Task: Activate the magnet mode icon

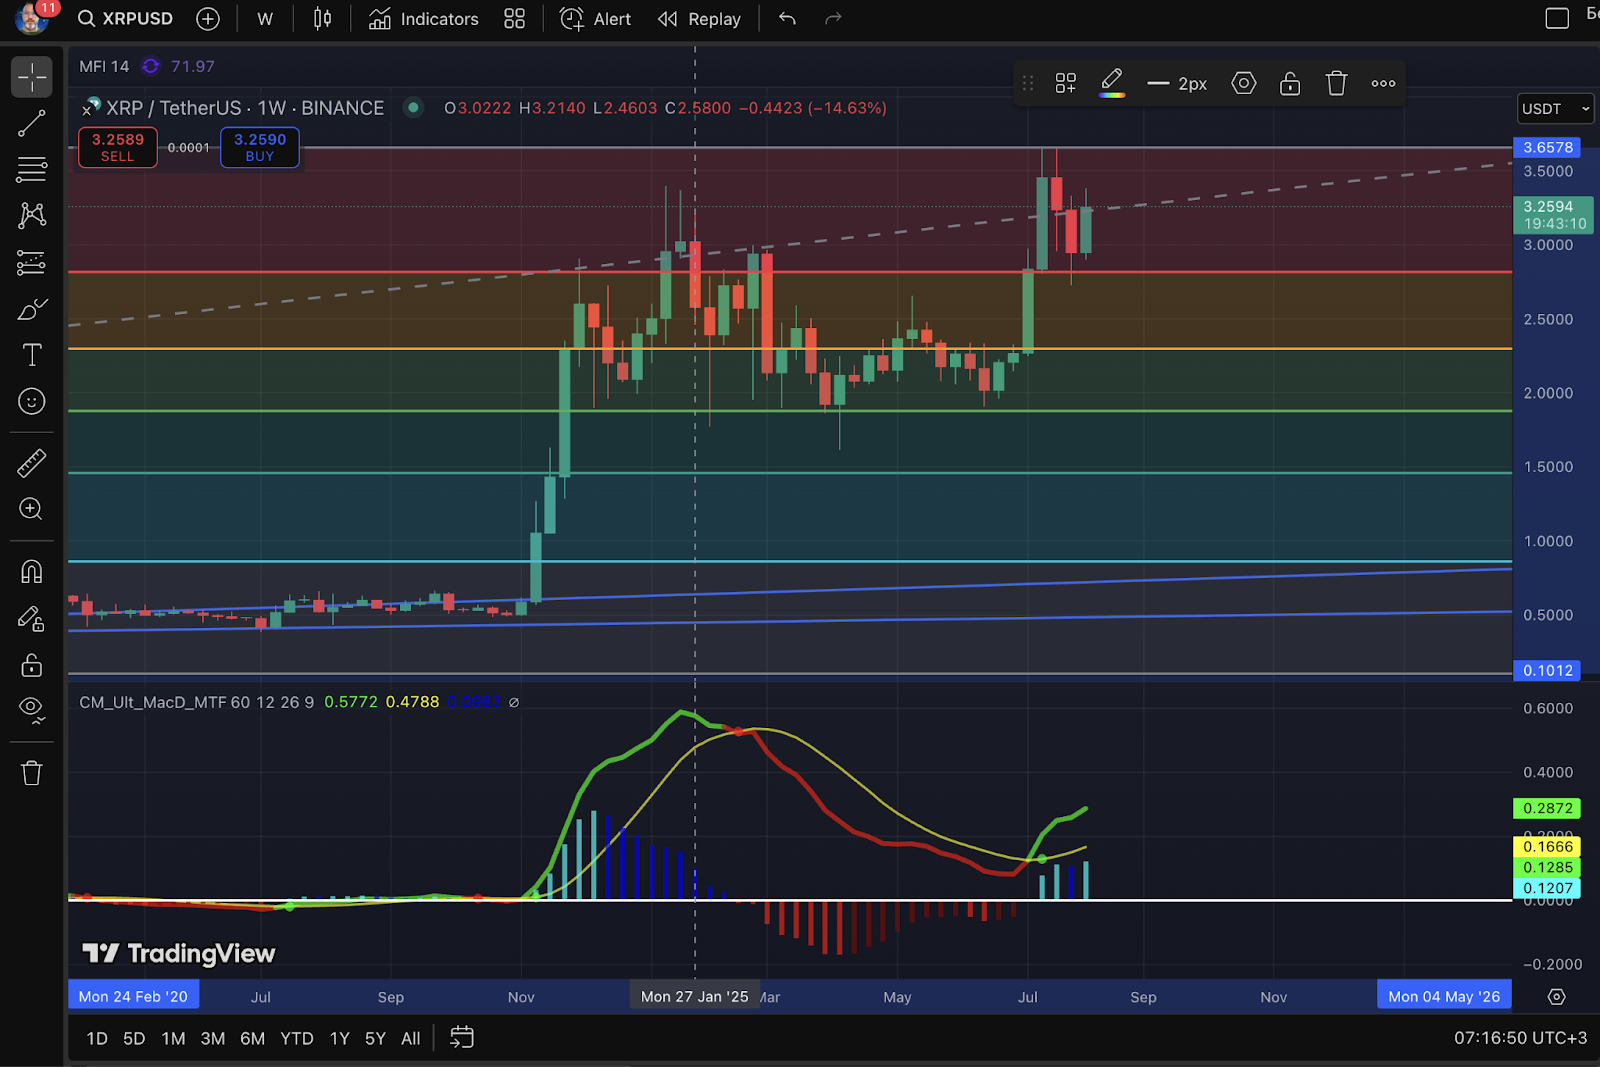Action: pos(31,571)
